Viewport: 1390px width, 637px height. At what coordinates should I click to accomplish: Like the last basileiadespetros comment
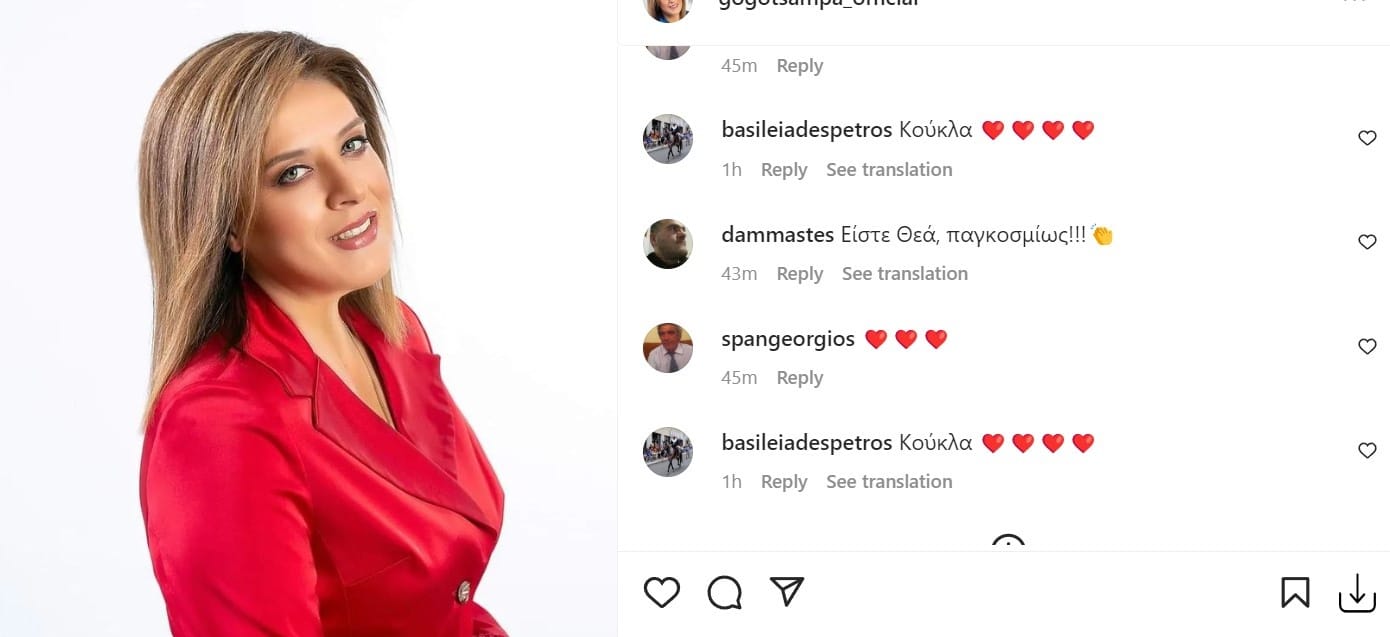pos(1367,450)
